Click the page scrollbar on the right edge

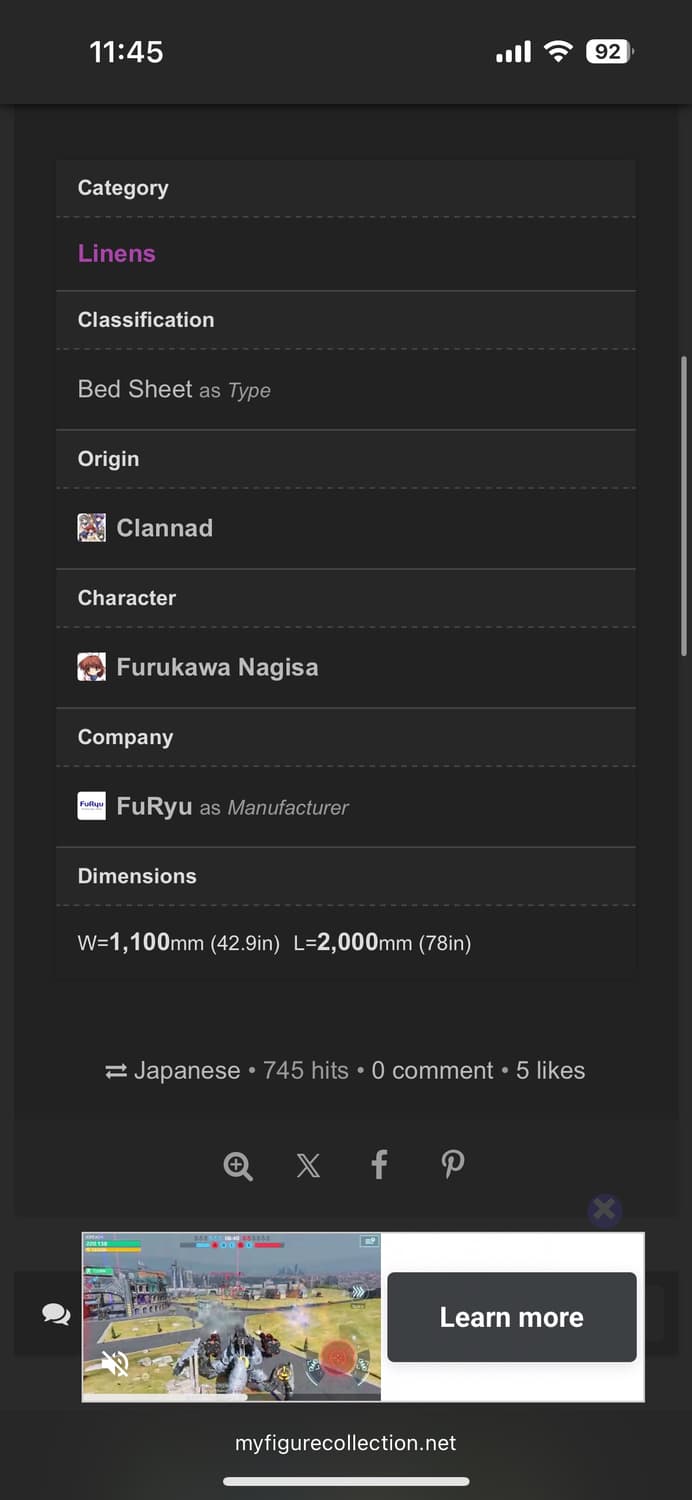(684, 505)
